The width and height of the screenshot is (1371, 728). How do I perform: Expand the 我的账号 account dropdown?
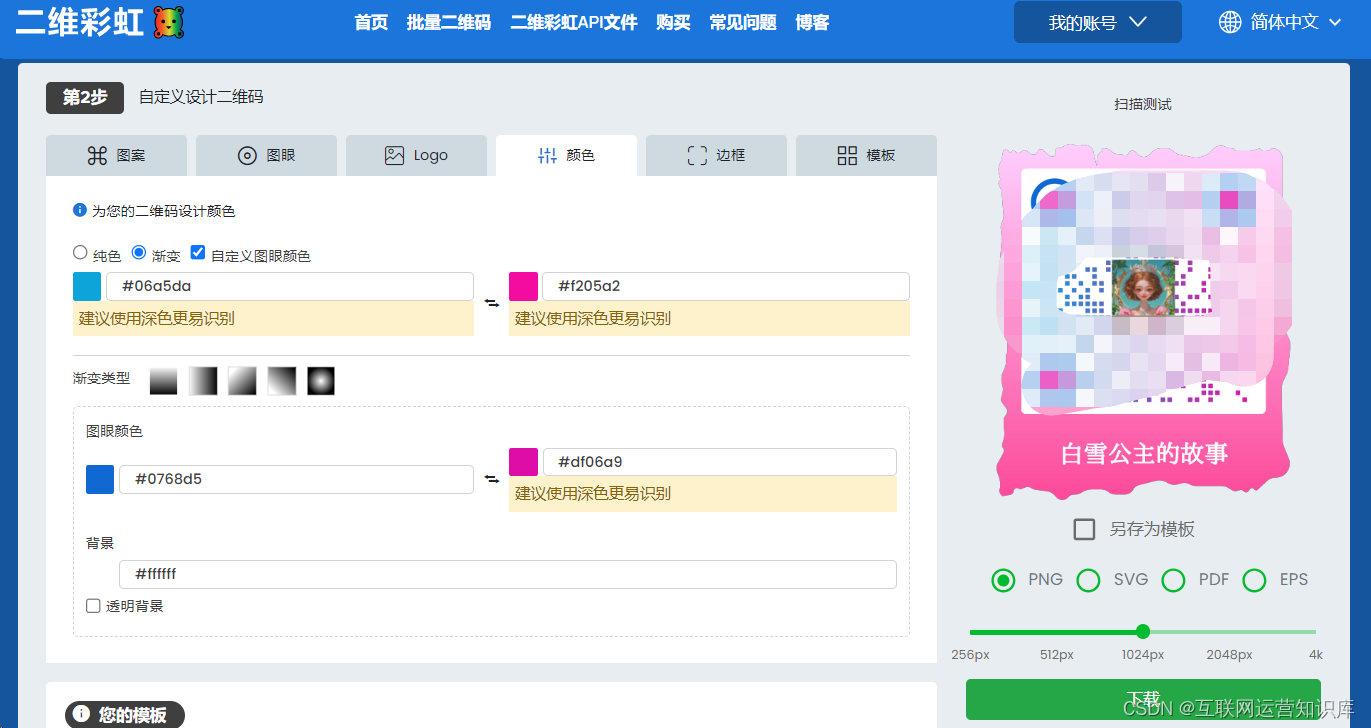pyautogui.click(x=1097, y=22)
